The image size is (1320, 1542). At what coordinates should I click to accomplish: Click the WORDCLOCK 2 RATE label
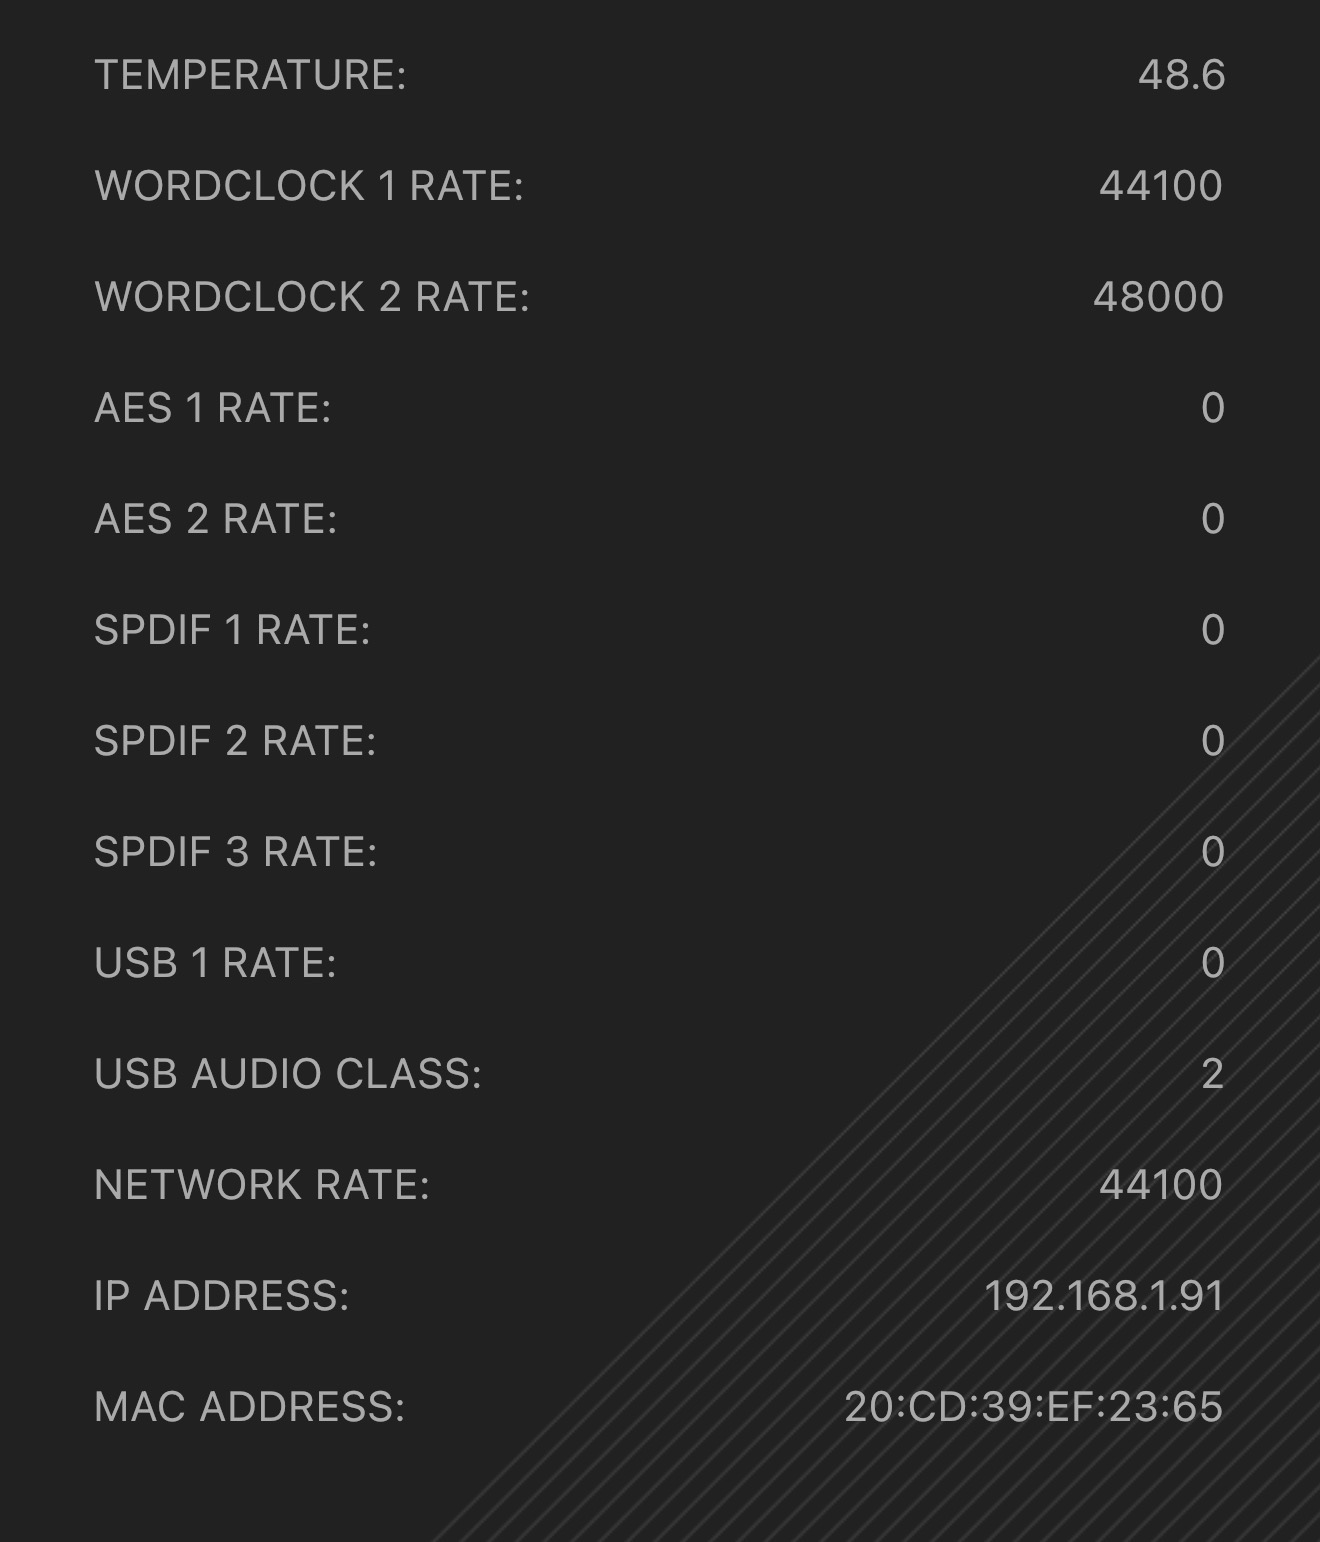(311, 298)
